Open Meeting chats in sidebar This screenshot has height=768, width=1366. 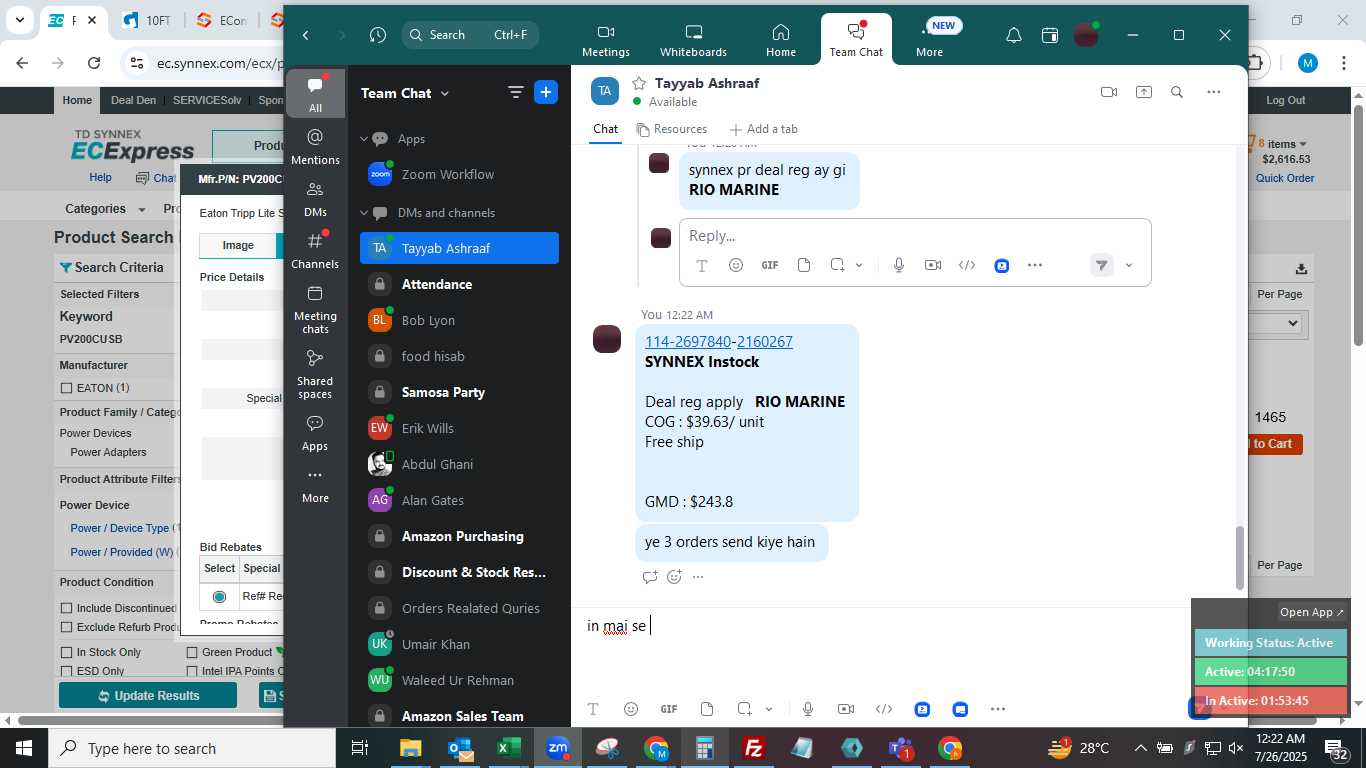(315, 308)
